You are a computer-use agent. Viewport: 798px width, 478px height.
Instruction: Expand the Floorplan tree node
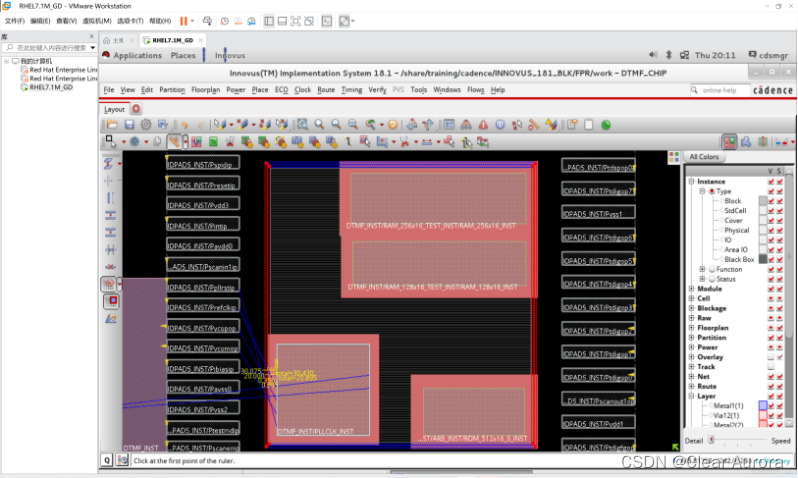click(x=692, y=328)
